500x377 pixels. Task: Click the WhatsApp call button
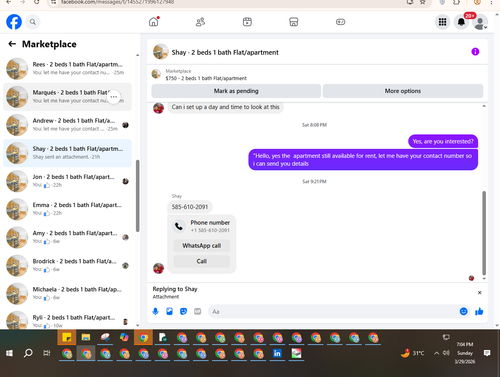202,246
